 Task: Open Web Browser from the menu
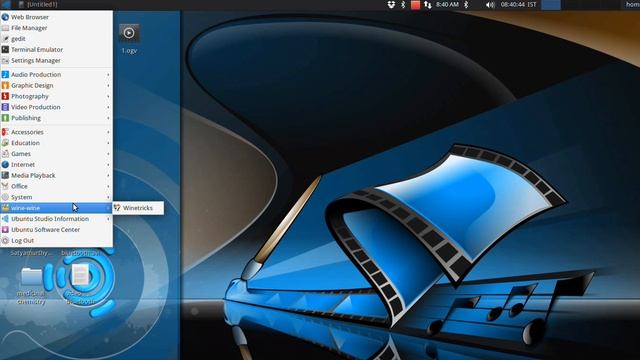56,17
